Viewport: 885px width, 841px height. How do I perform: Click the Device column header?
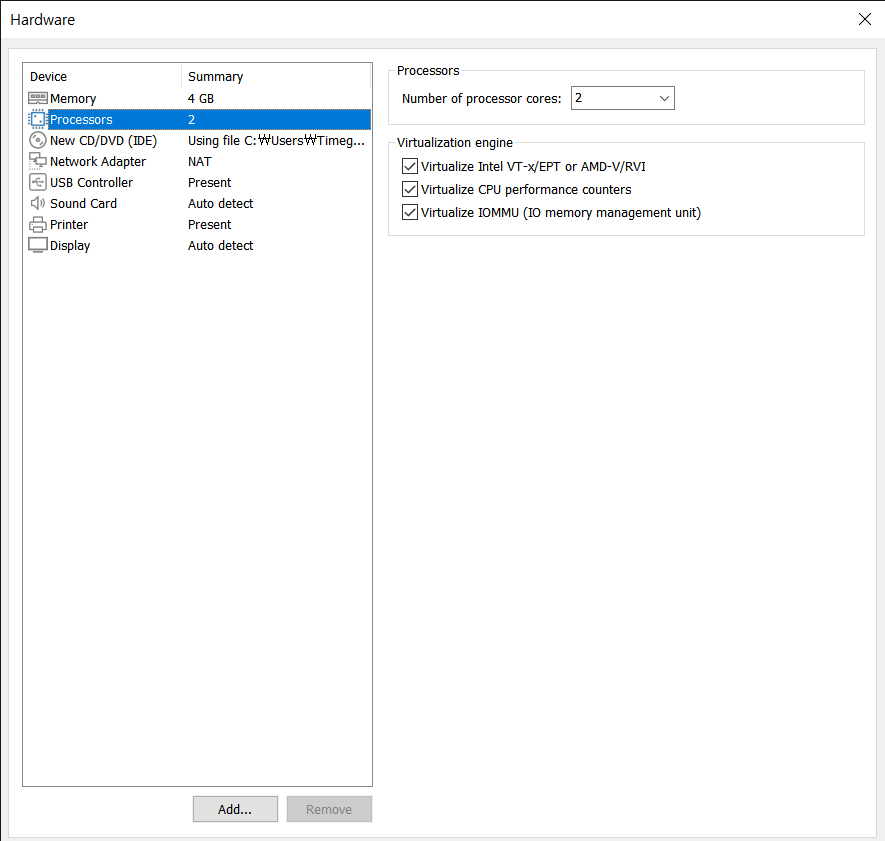tap(49, 77)
